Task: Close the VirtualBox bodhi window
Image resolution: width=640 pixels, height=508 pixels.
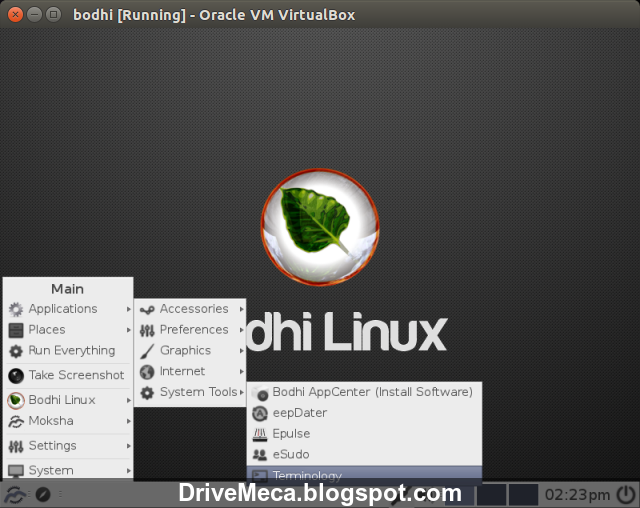Action: pos(16,15)
